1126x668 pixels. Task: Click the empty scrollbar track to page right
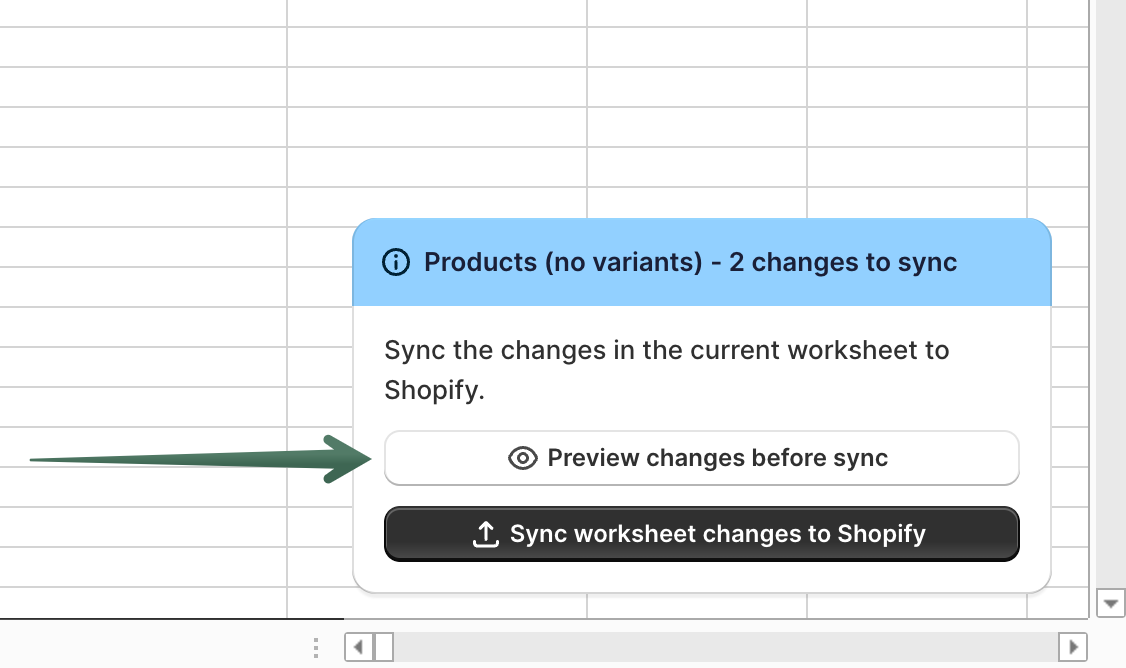(700, 647)
